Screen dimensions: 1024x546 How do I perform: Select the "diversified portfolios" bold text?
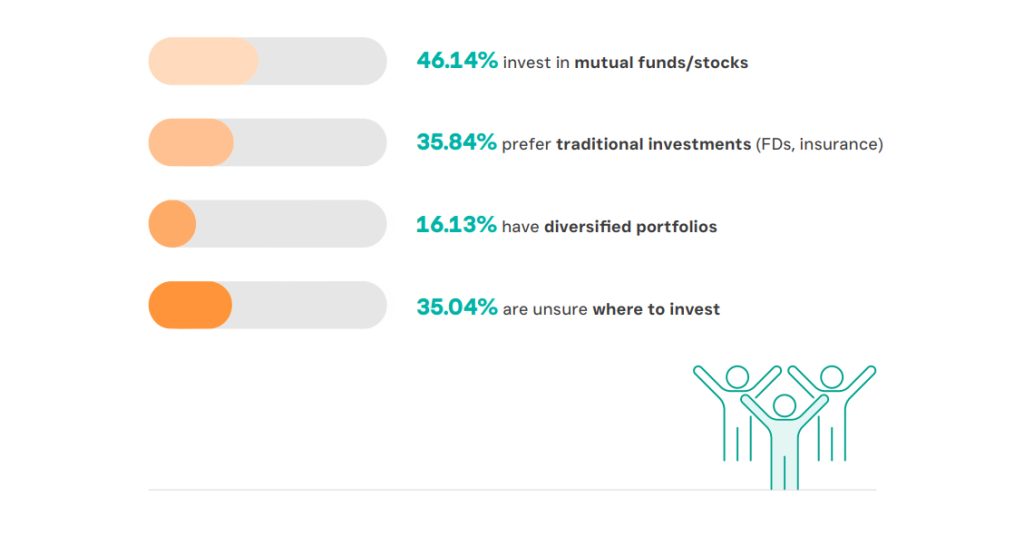(x=630, y=227)
